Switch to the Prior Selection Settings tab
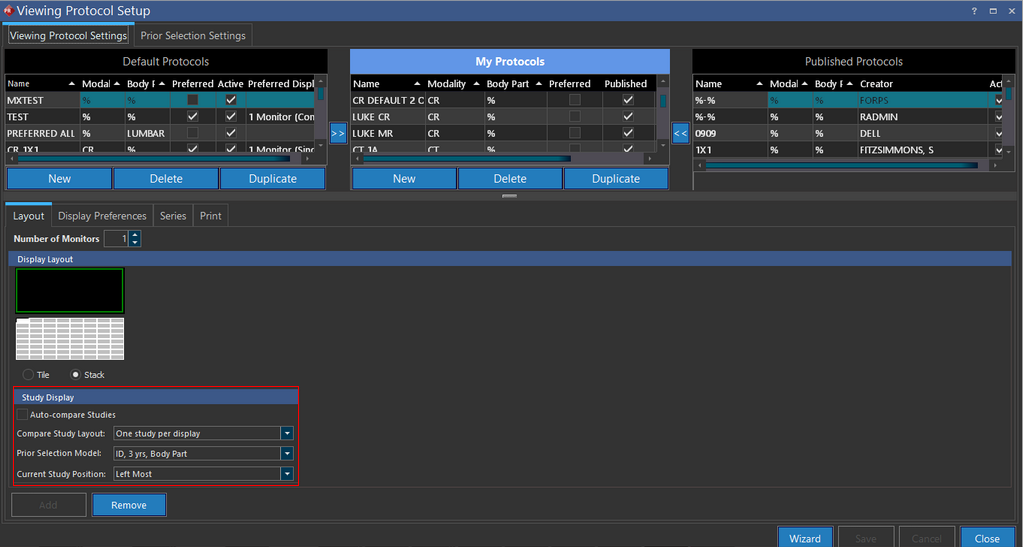Image resolution: width=1023 pixels, height=547 pixels. 193,36
